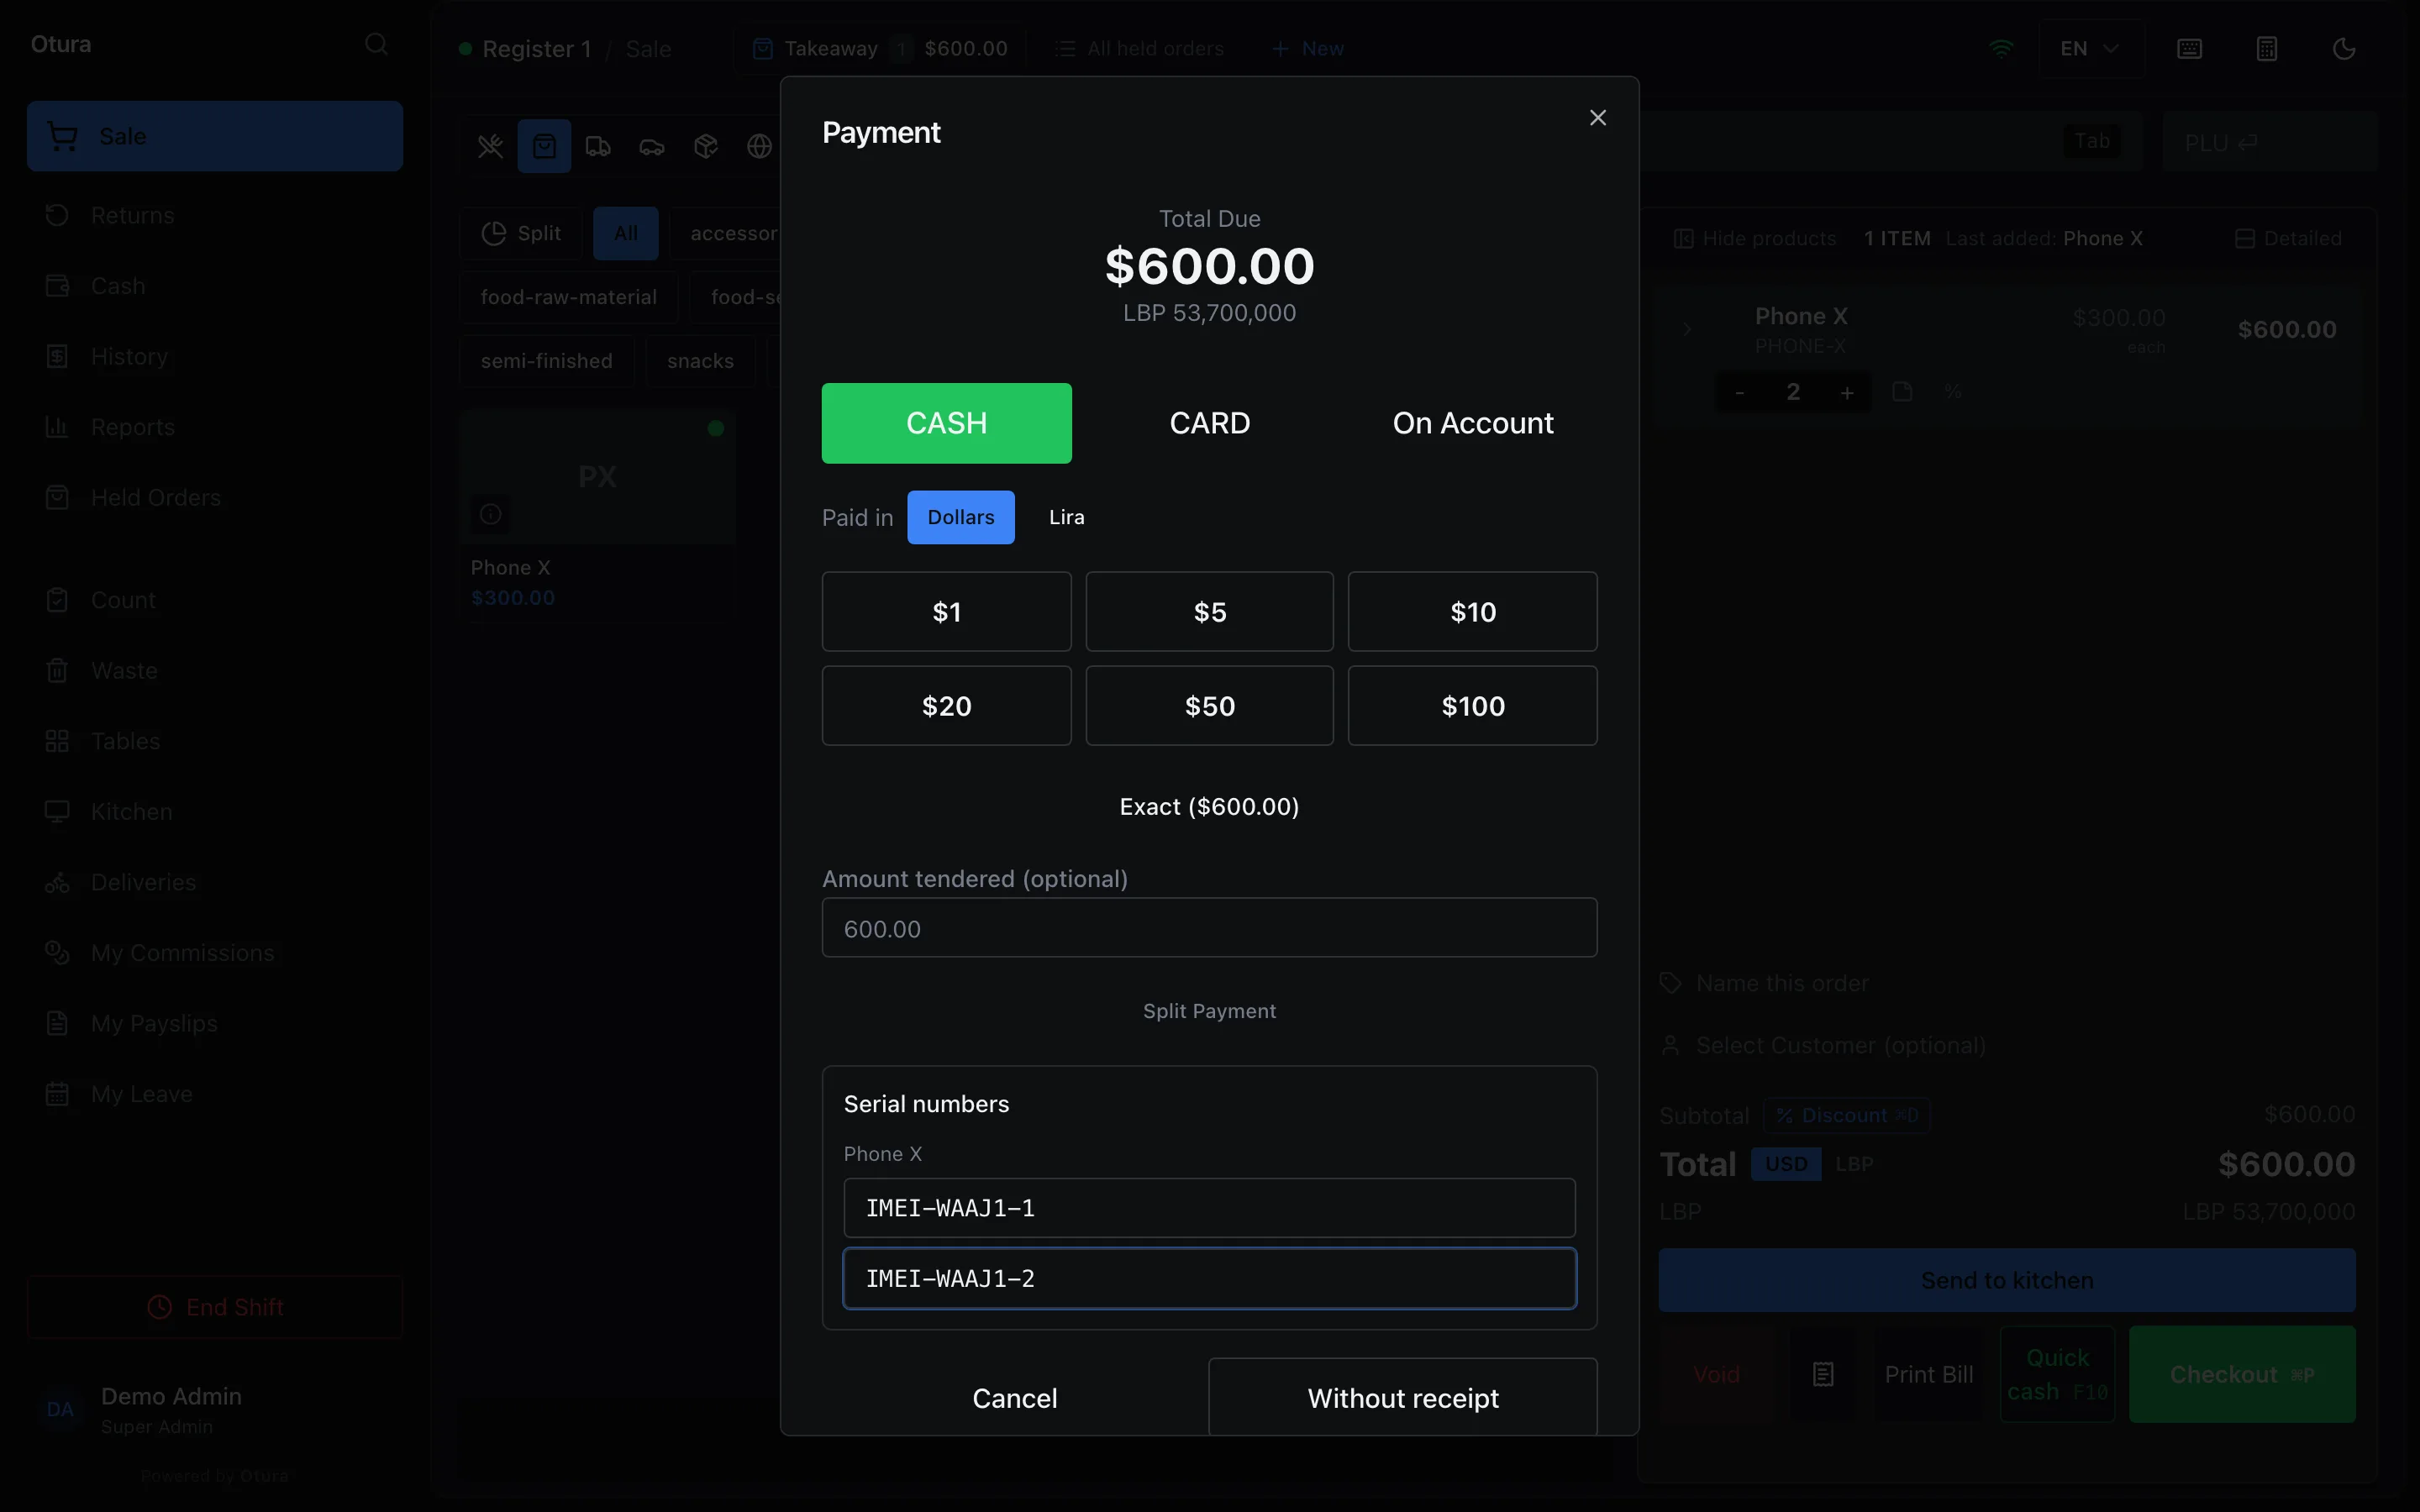Edit serial number IMEI-WAAJ1-1 field

1209,1208
